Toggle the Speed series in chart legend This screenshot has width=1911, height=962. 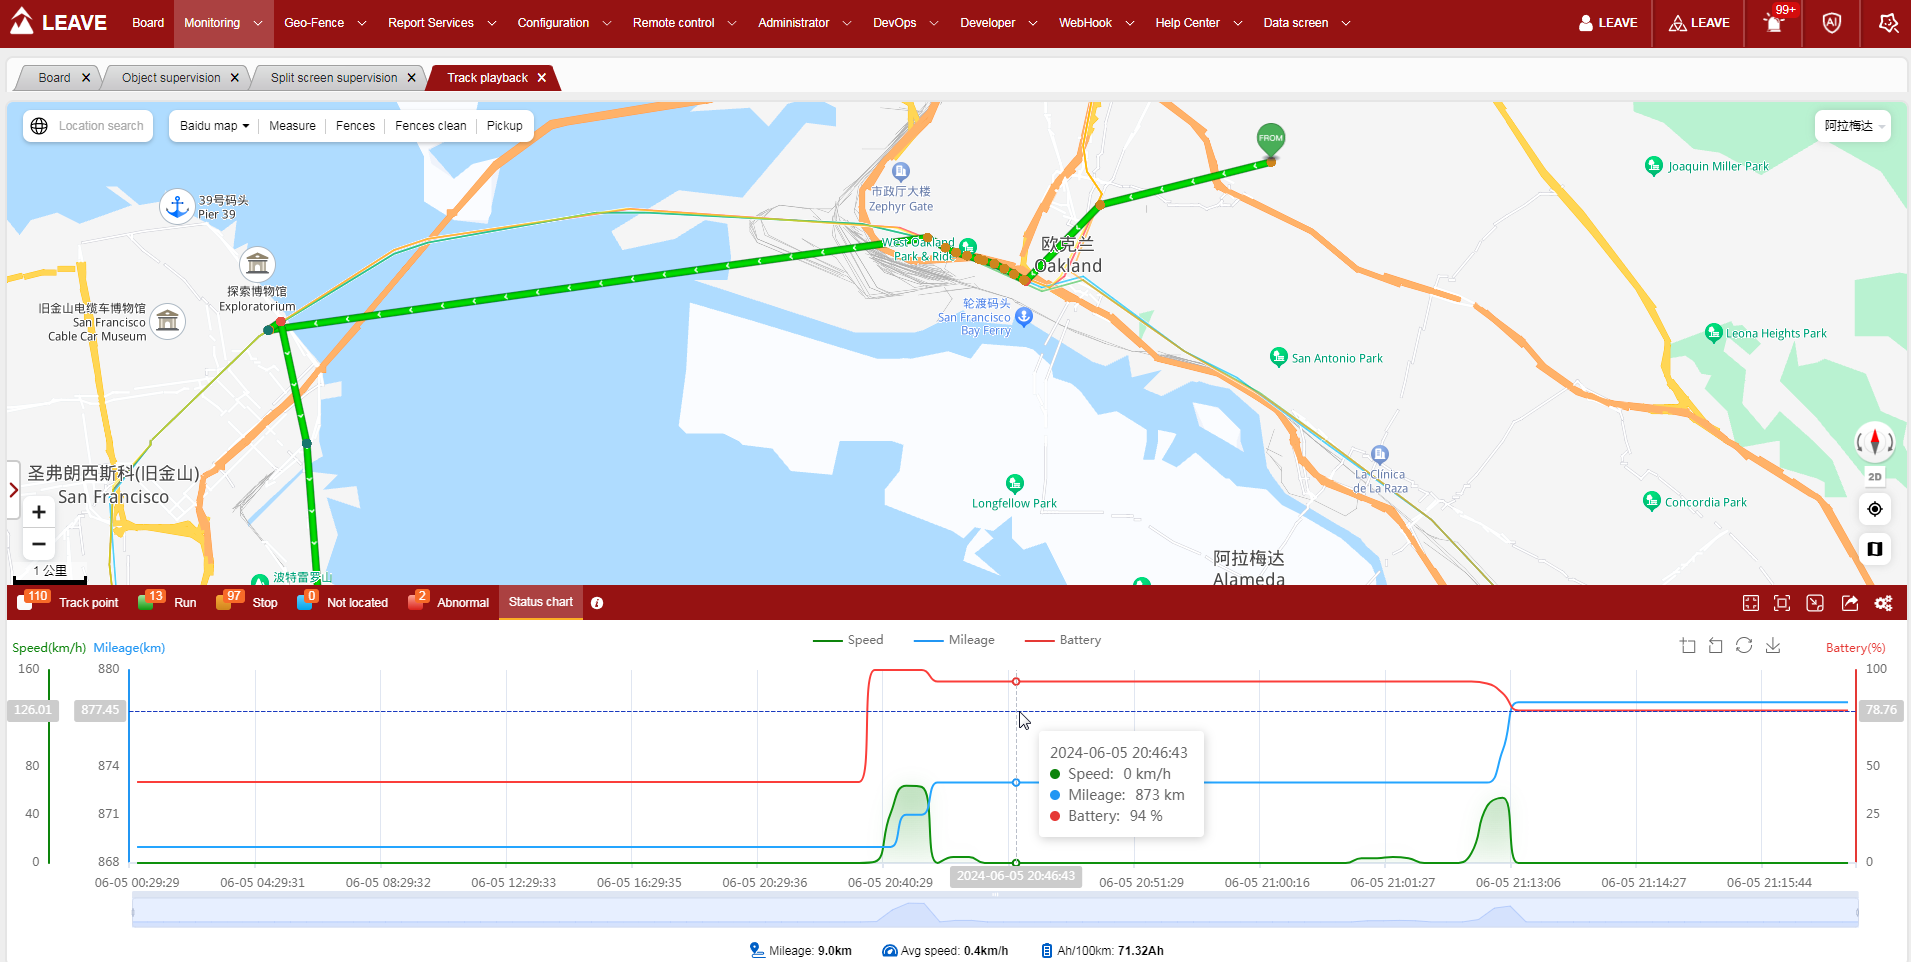pos(848,640)
